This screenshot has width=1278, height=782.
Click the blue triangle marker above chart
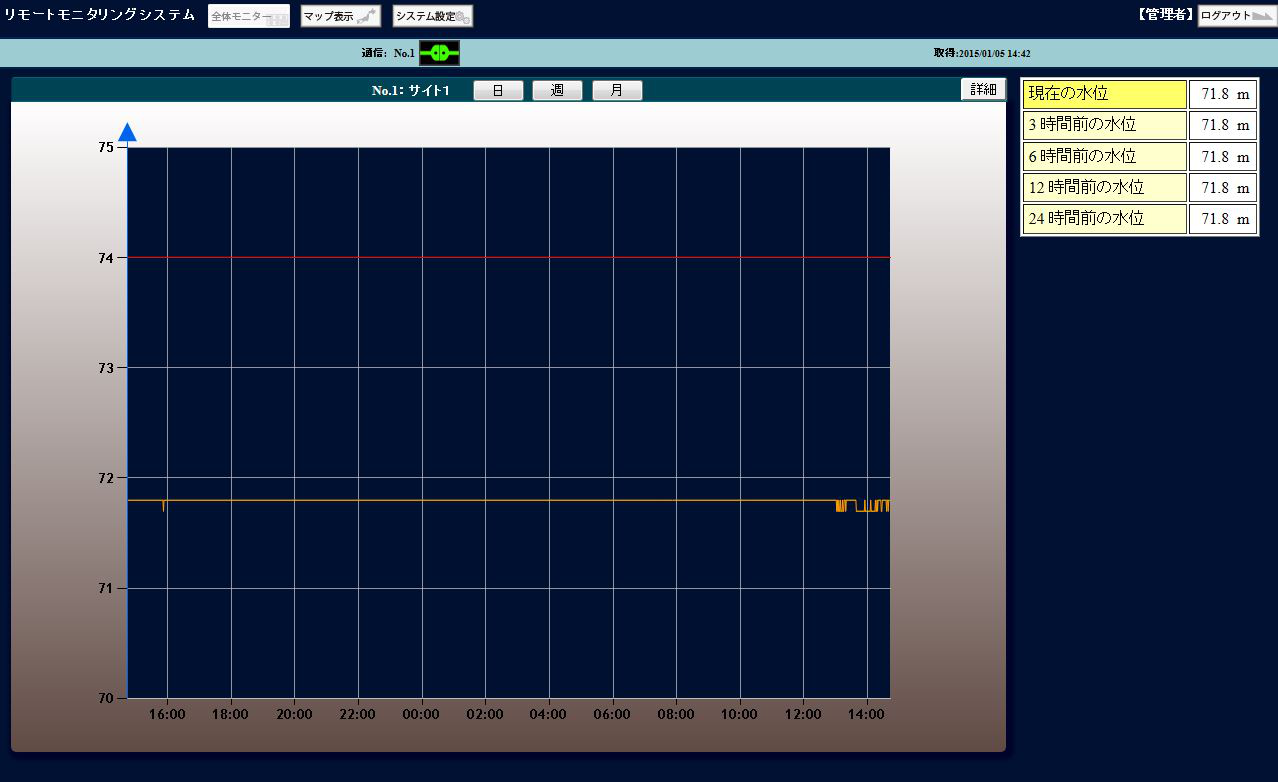[x=127, y=132]
